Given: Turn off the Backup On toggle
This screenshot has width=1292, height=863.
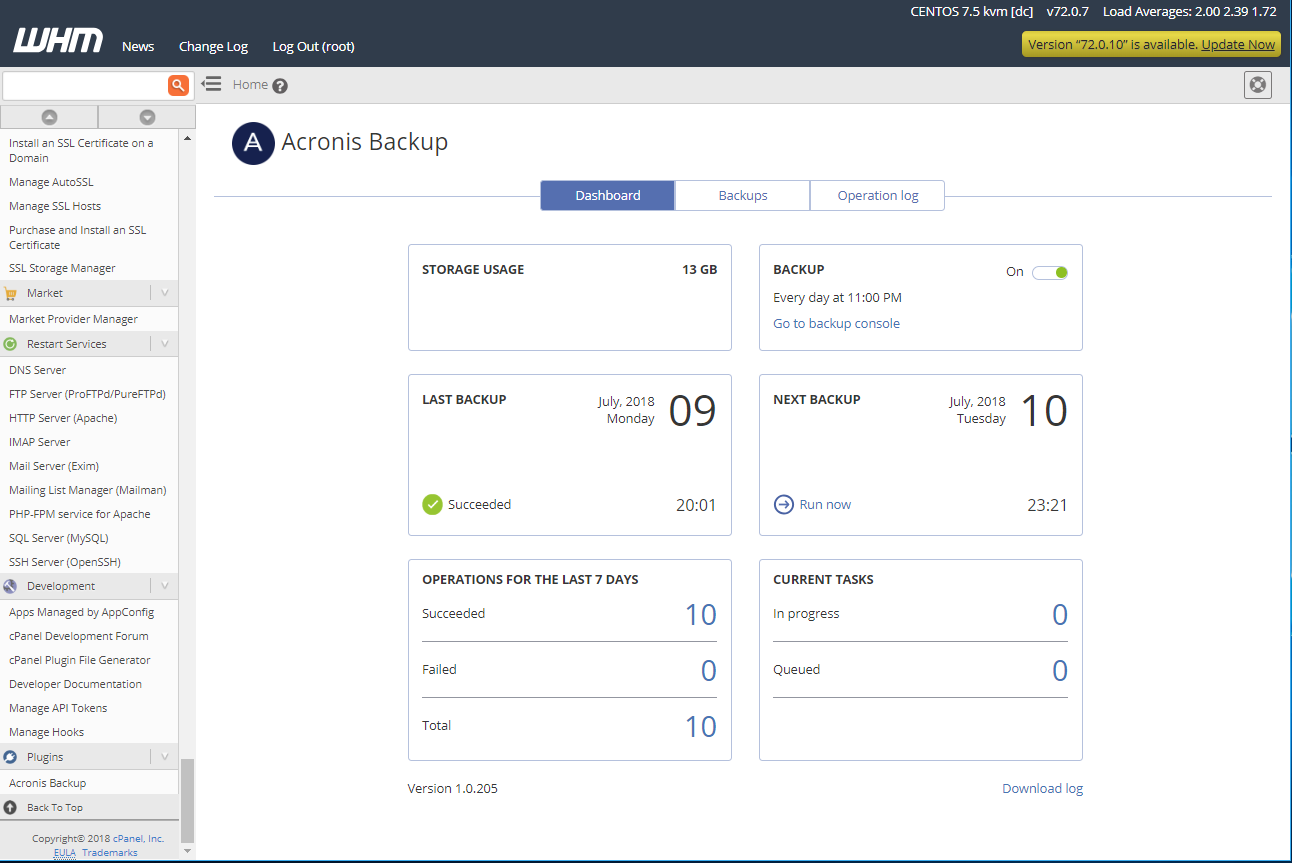Looking at the screenshot, I should [1050, 272].
